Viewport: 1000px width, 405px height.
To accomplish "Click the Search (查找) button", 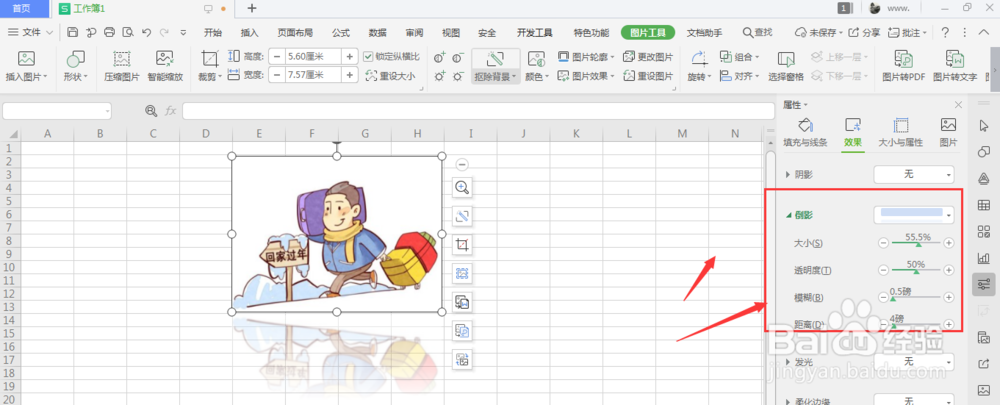I will pos(758,33).
